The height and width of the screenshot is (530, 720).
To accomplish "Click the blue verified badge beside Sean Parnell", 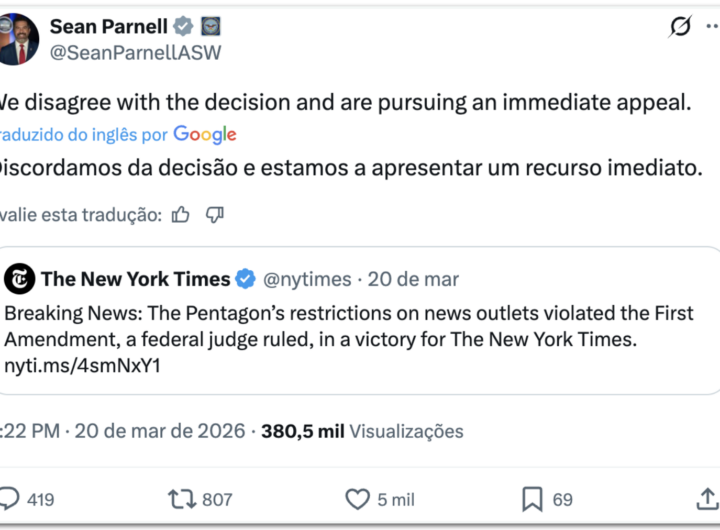I will point(184,27).
